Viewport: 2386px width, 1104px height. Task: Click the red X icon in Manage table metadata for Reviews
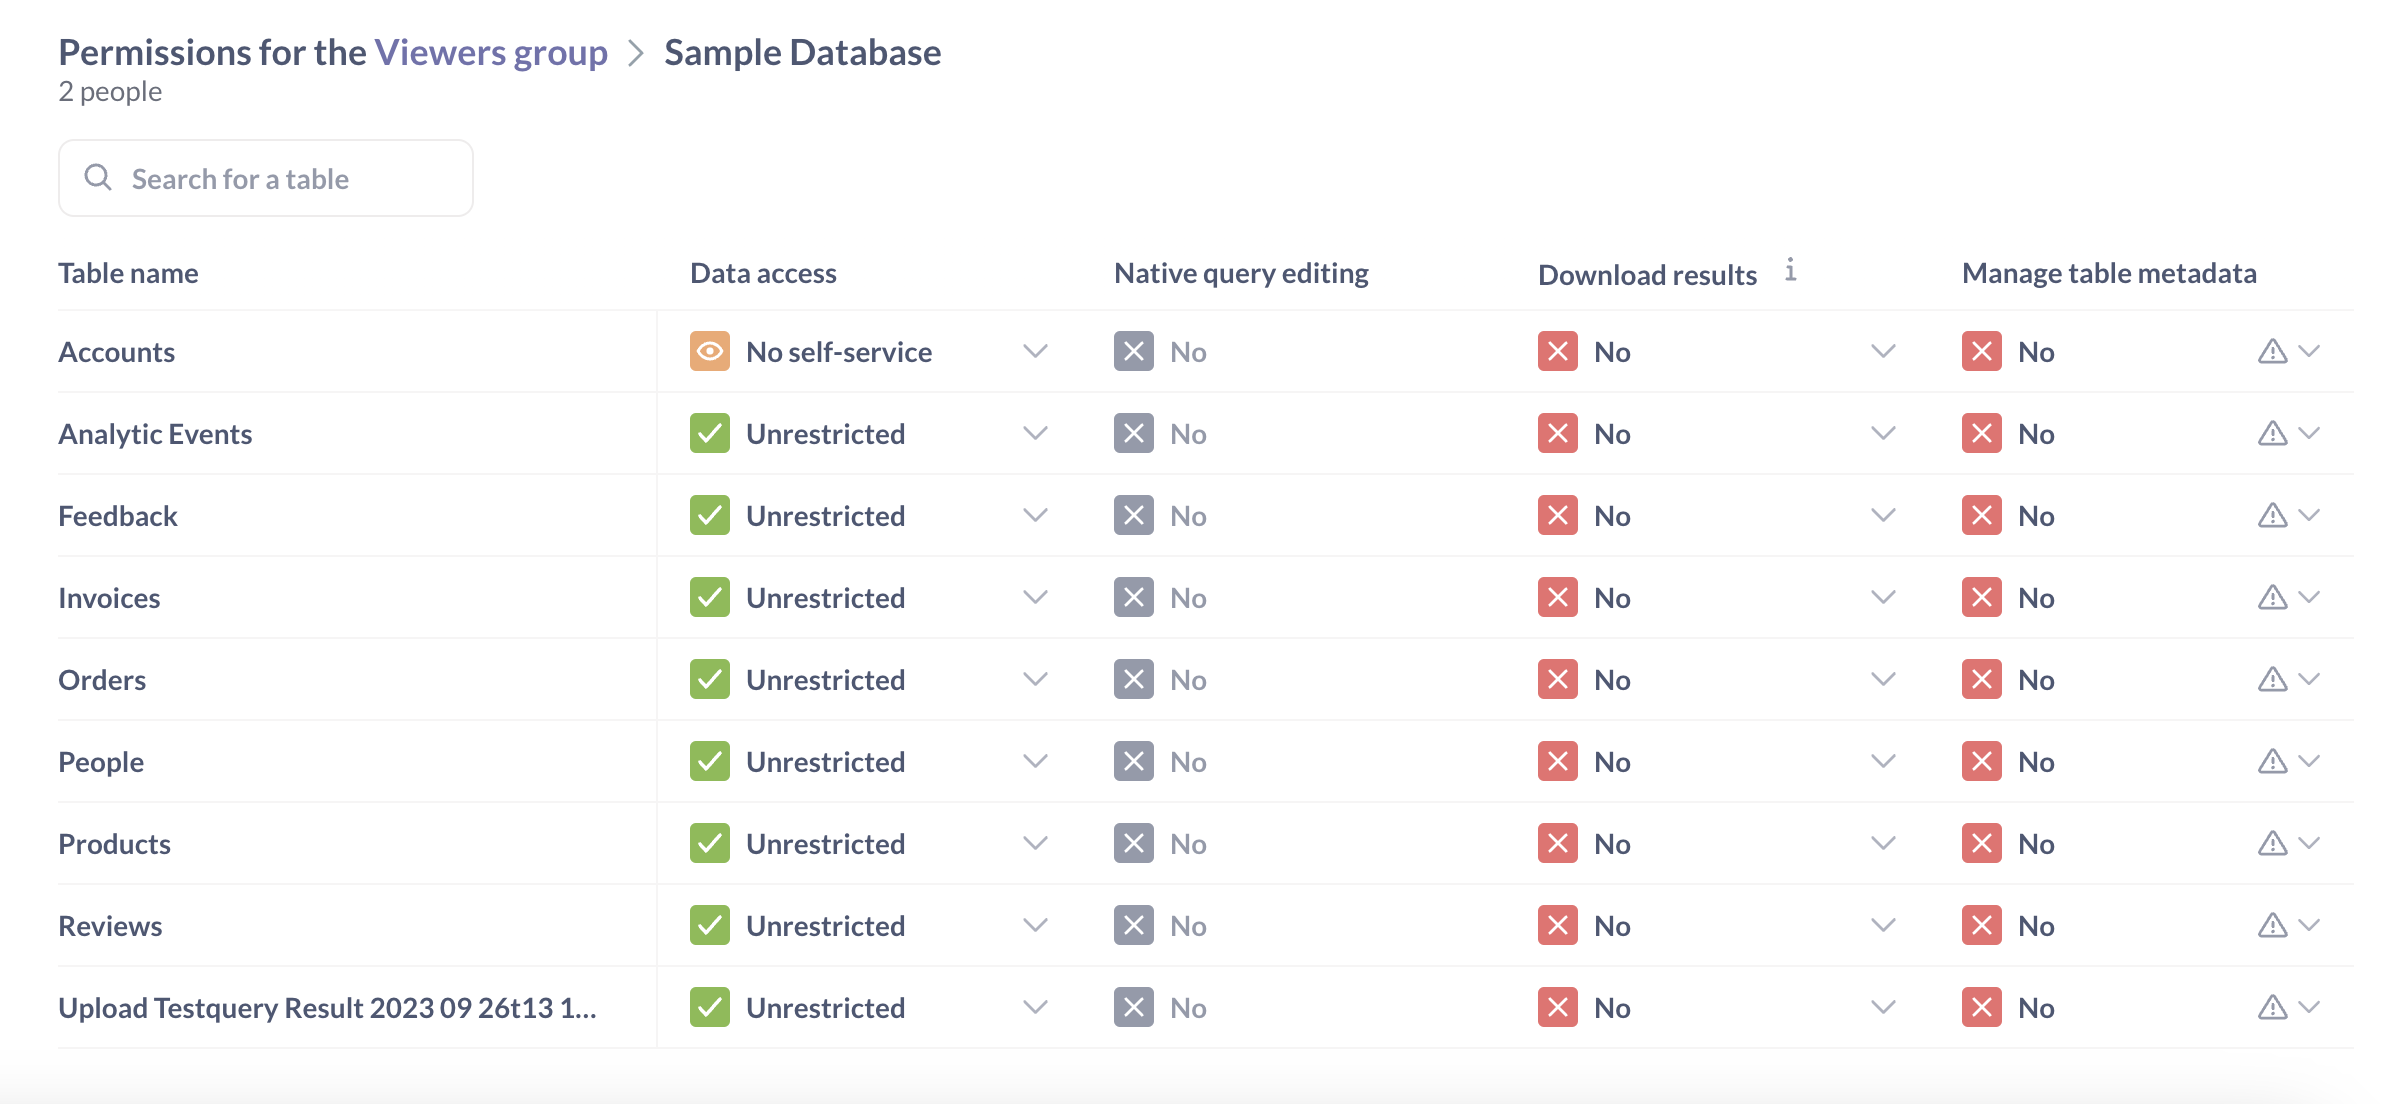(x=1981, y=925)
